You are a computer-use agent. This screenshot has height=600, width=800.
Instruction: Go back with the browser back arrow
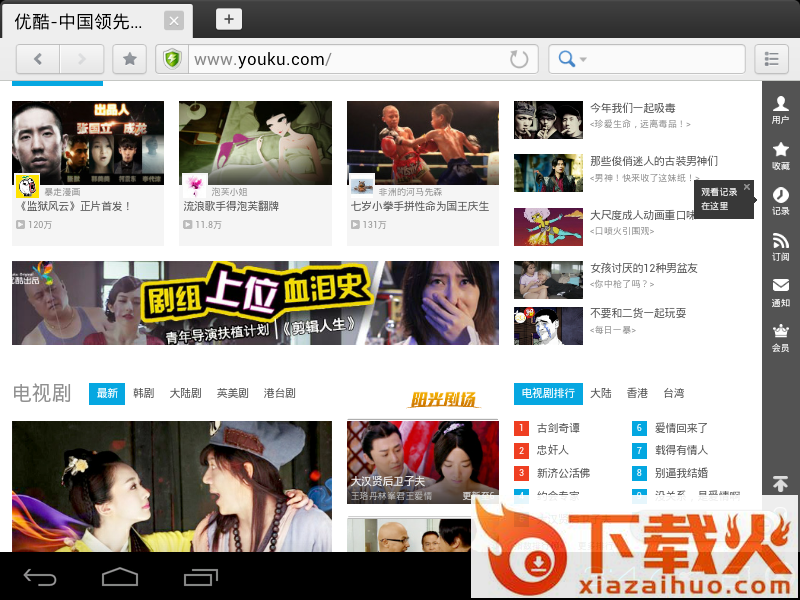(38, 59)
